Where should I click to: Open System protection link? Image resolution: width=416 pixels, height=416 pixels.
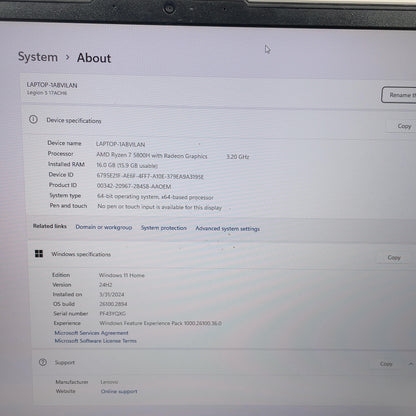164,228
